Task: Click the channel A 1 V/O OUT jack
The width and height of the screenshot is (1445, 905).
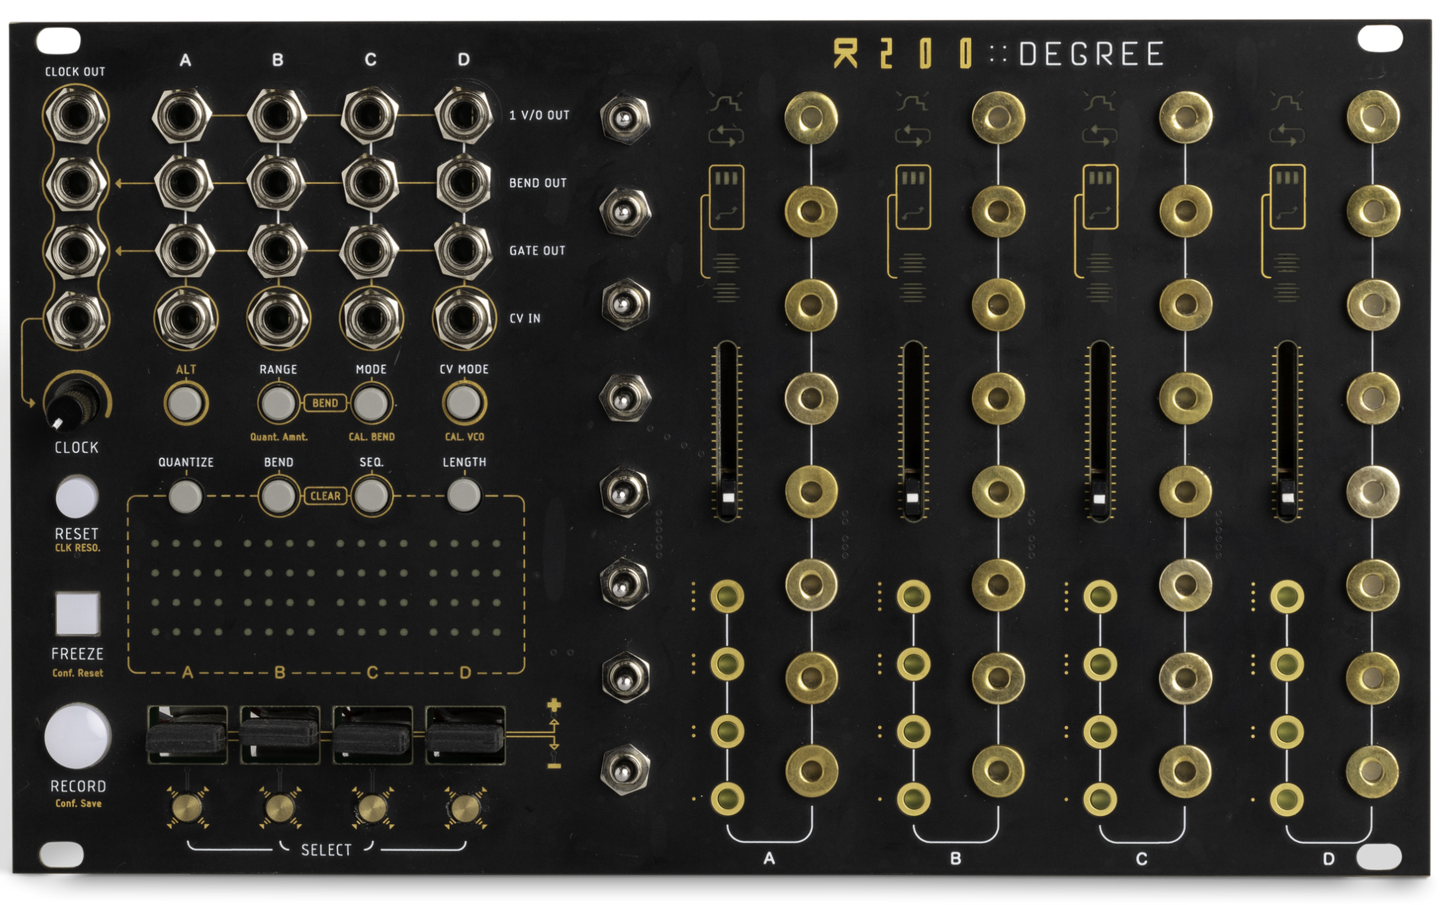Action: click(x=184, y=116)
